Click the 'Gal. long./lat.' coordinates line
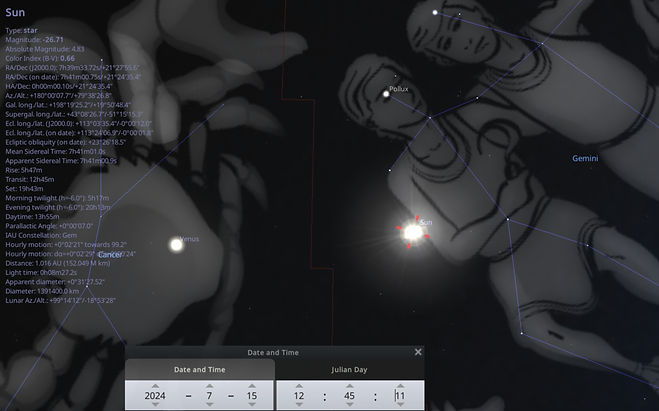Screen dimensions: 659x411 coord(68,105)
